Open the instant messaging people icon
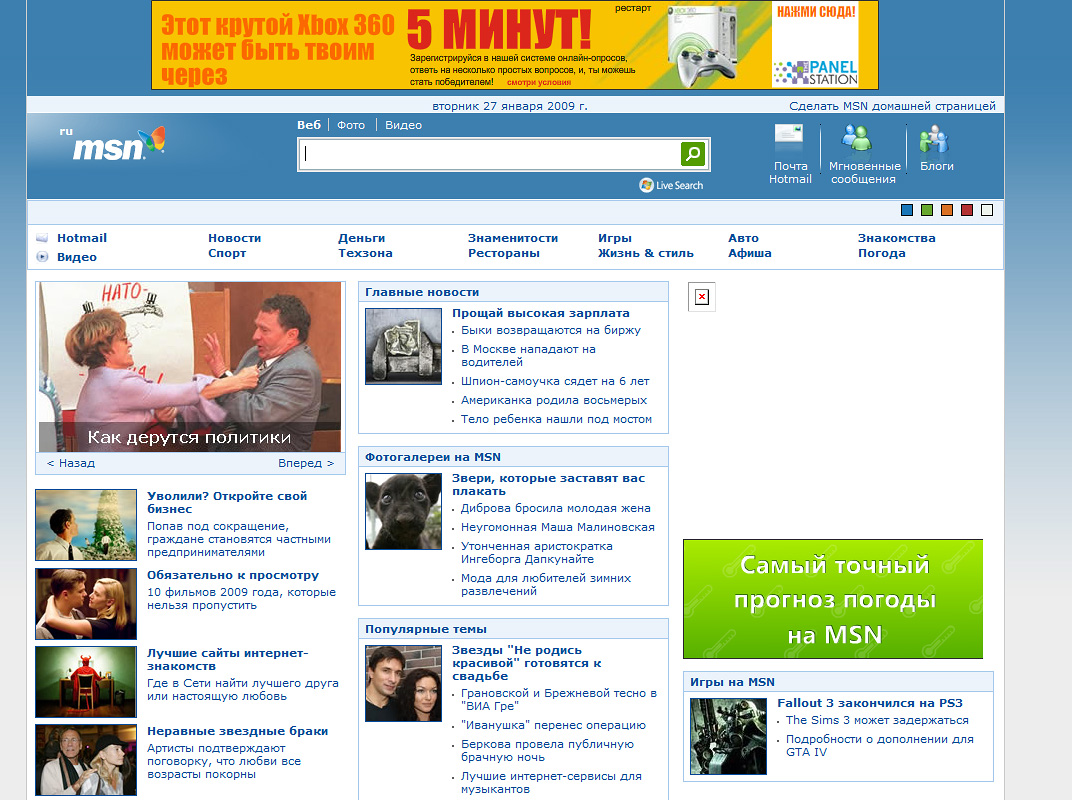The image size is (1072, 800). [x=857, y=139]
